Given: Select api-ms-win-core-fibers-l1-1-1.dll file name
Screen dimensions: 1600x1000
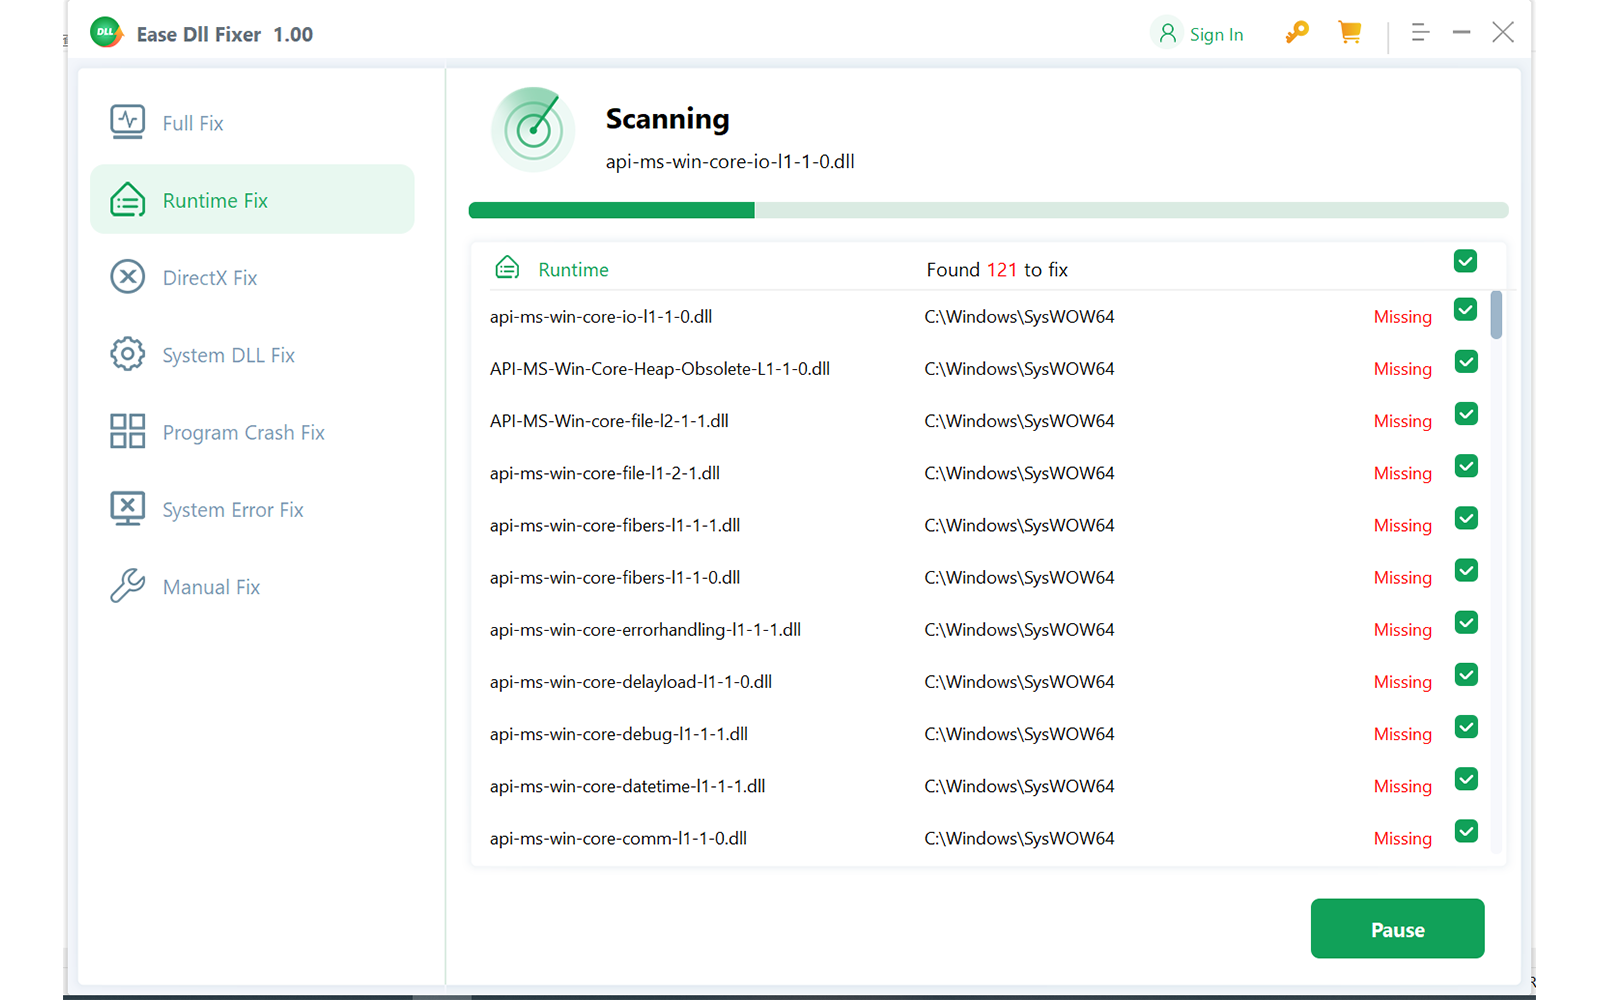Looking at the screenshot, I should pyautogui.click(x=615, y=525).
